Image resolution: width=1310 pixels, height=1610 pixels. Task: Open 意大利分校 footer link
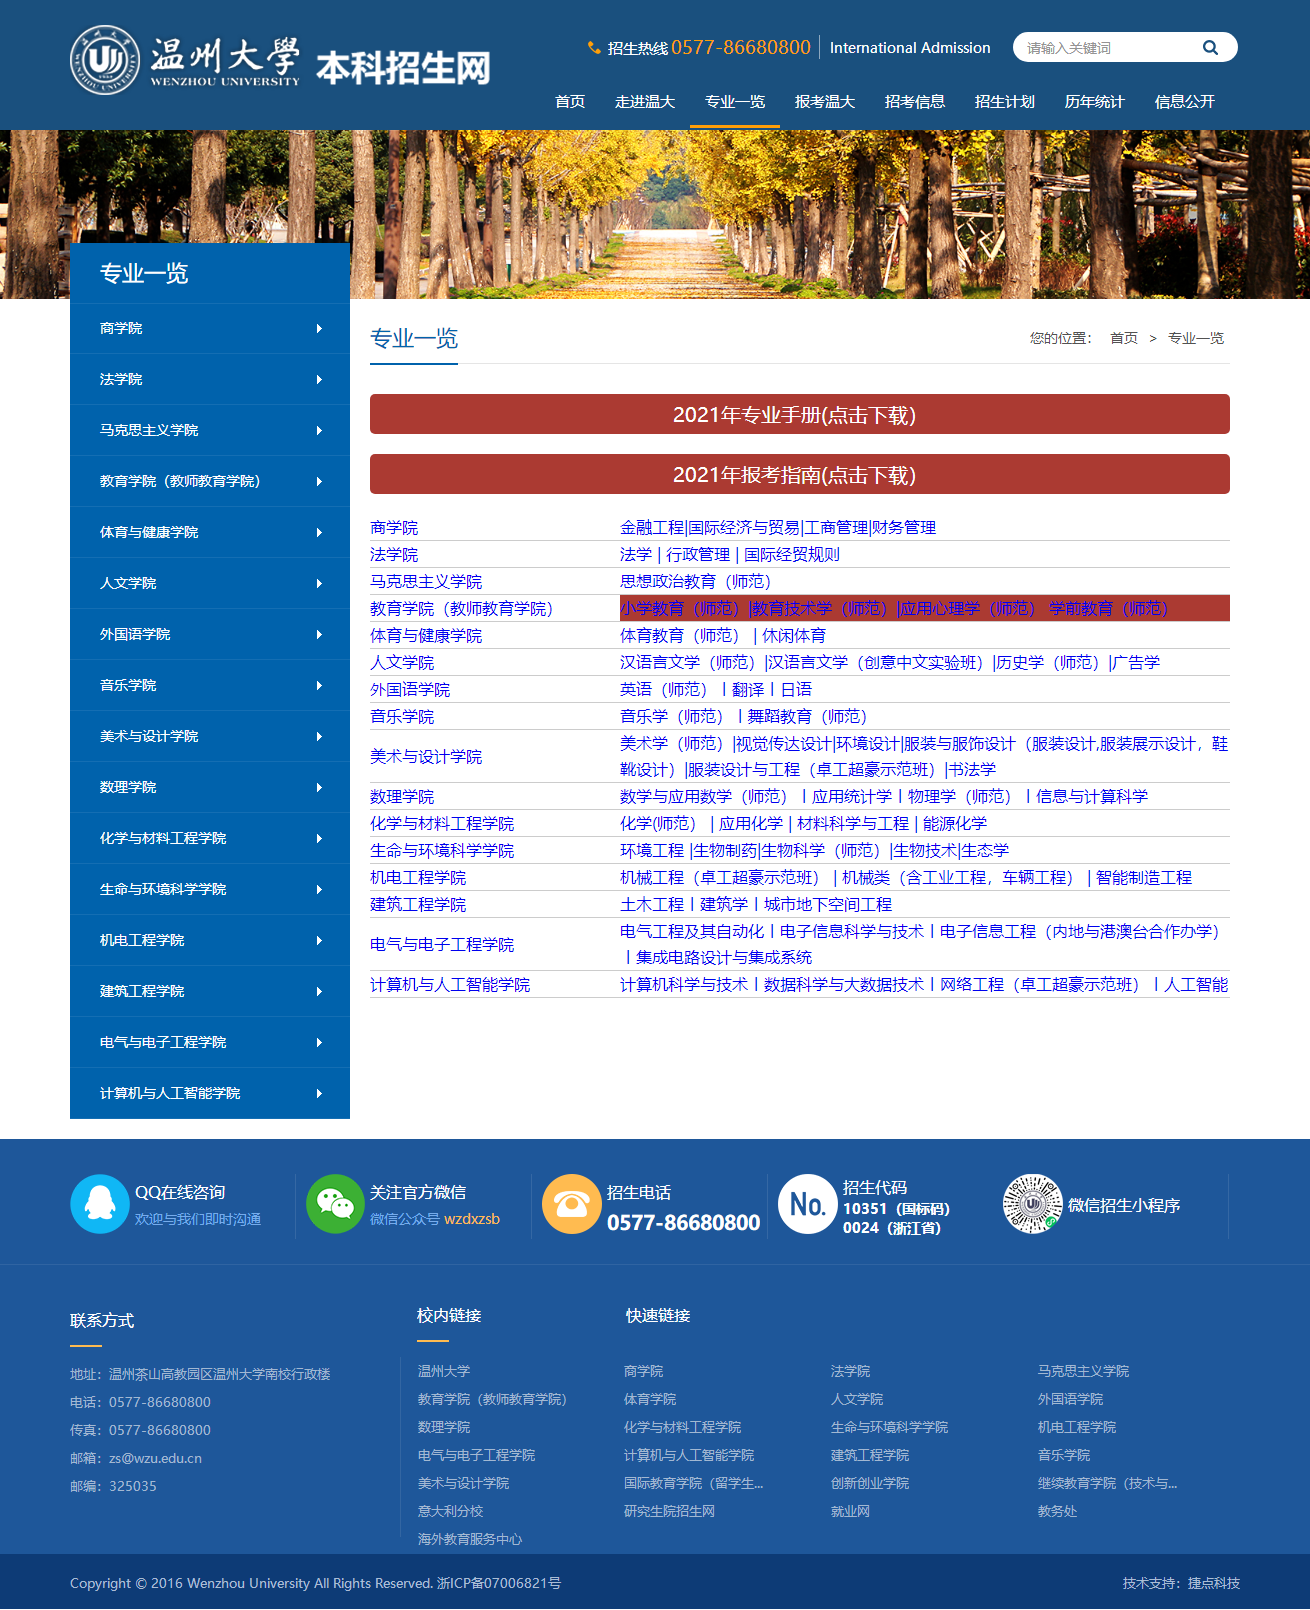[x=450, y=1511]
